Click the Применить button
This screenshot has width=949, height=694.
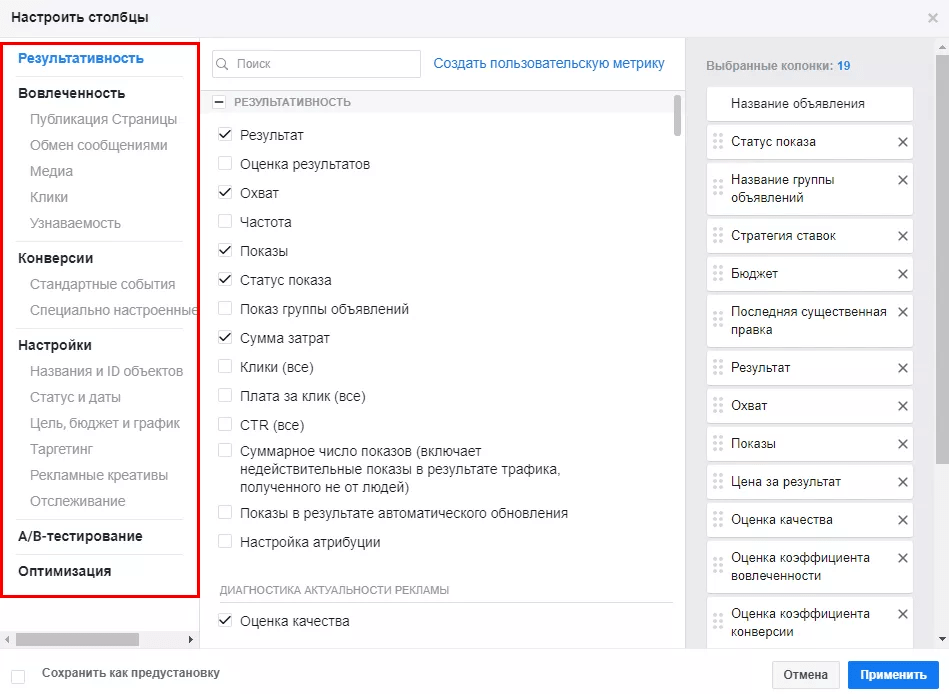(x=893, y=675)
